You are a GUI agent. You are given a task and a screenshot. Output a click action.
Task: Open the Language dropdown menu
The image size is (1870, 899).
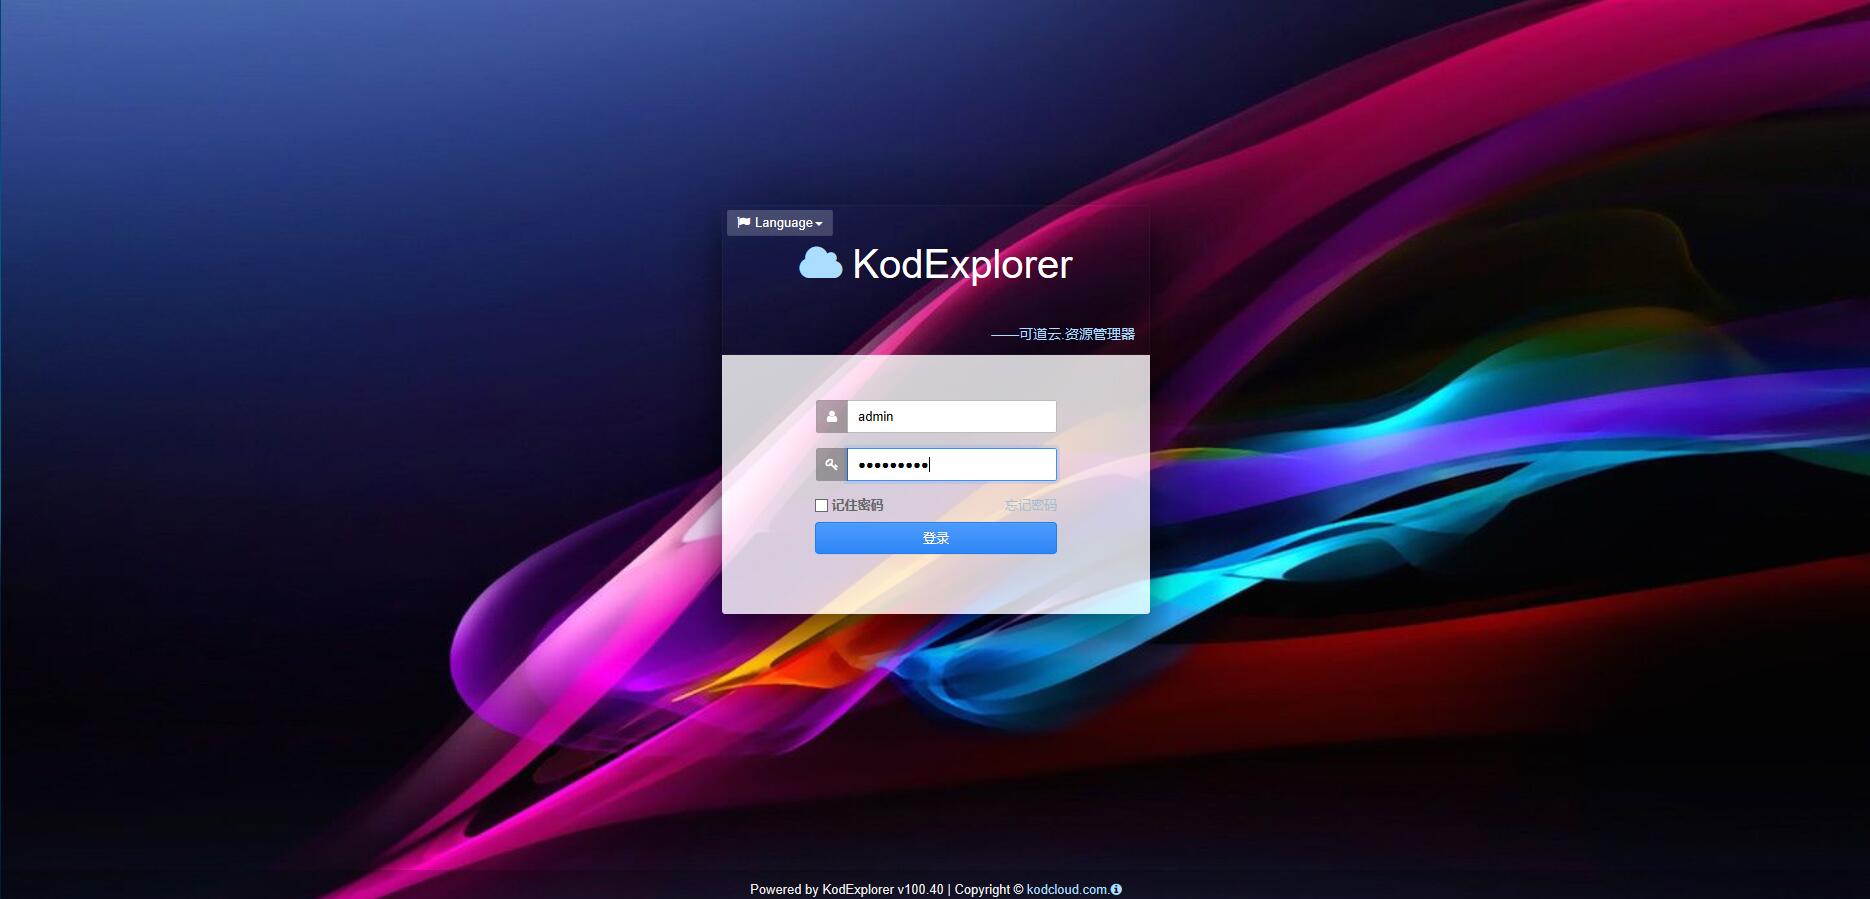coord(779,223)
